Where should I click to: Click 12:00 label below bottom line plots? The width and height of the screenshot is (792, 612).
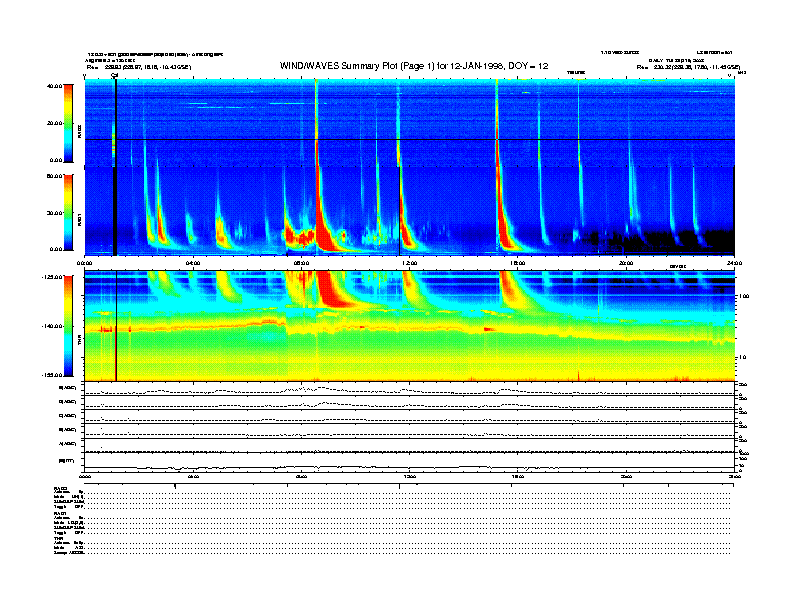409,476
